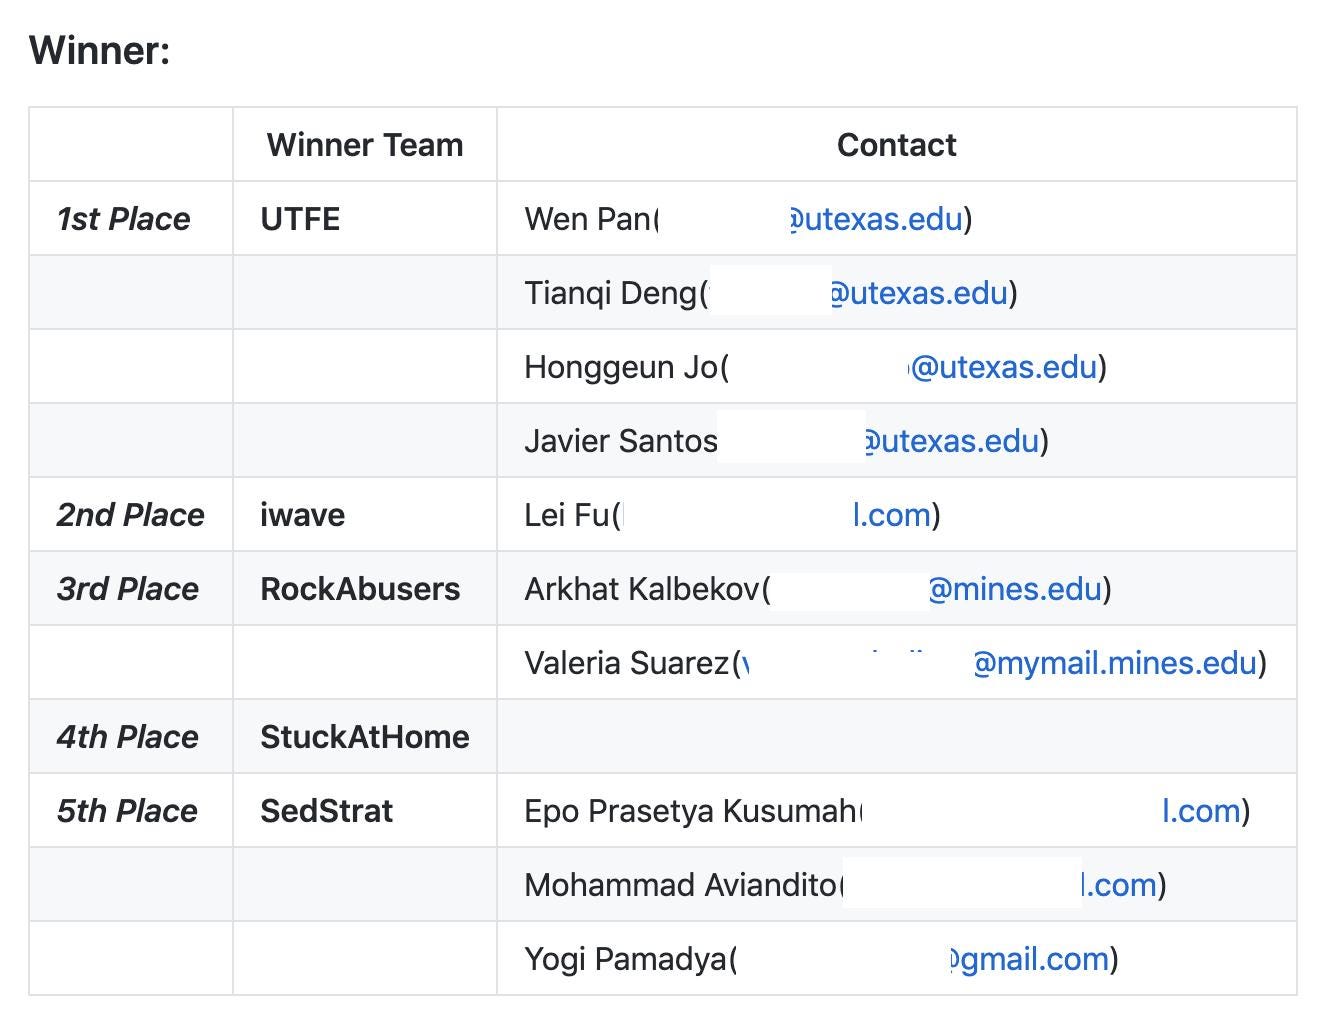Viewport: 1320px width, 1022px height.
Task: Click the RockAbusers team name
Action: (360, 589)
